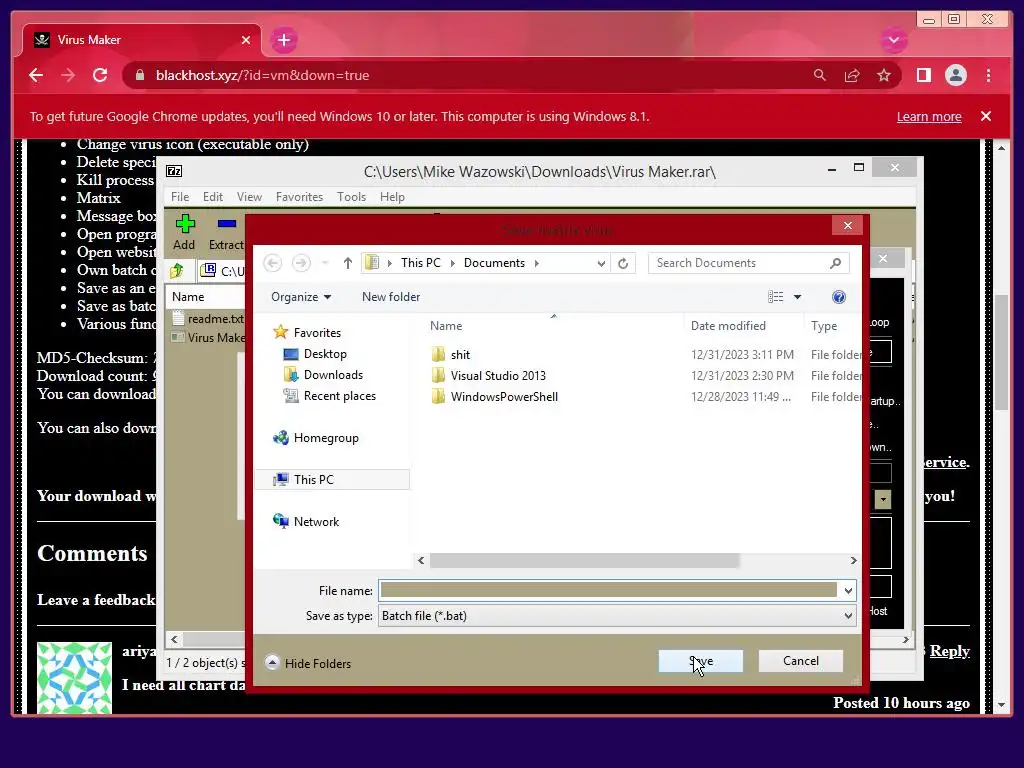Open the File menu in 7-Zip

click(180, 197)
